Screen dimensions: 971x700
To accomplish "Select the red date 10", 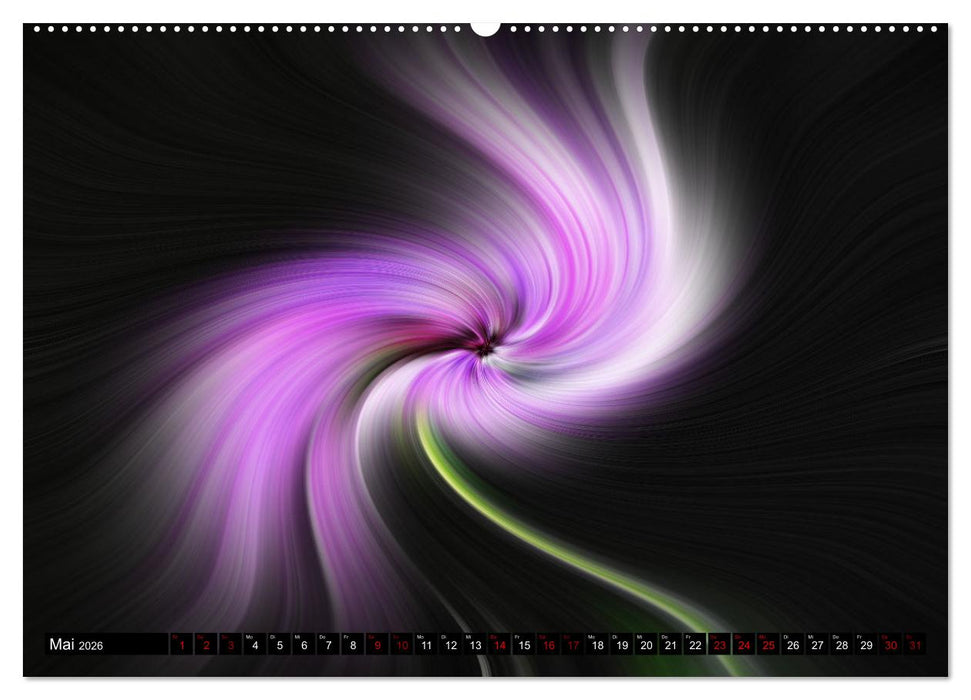I will [x=401, y=645].
